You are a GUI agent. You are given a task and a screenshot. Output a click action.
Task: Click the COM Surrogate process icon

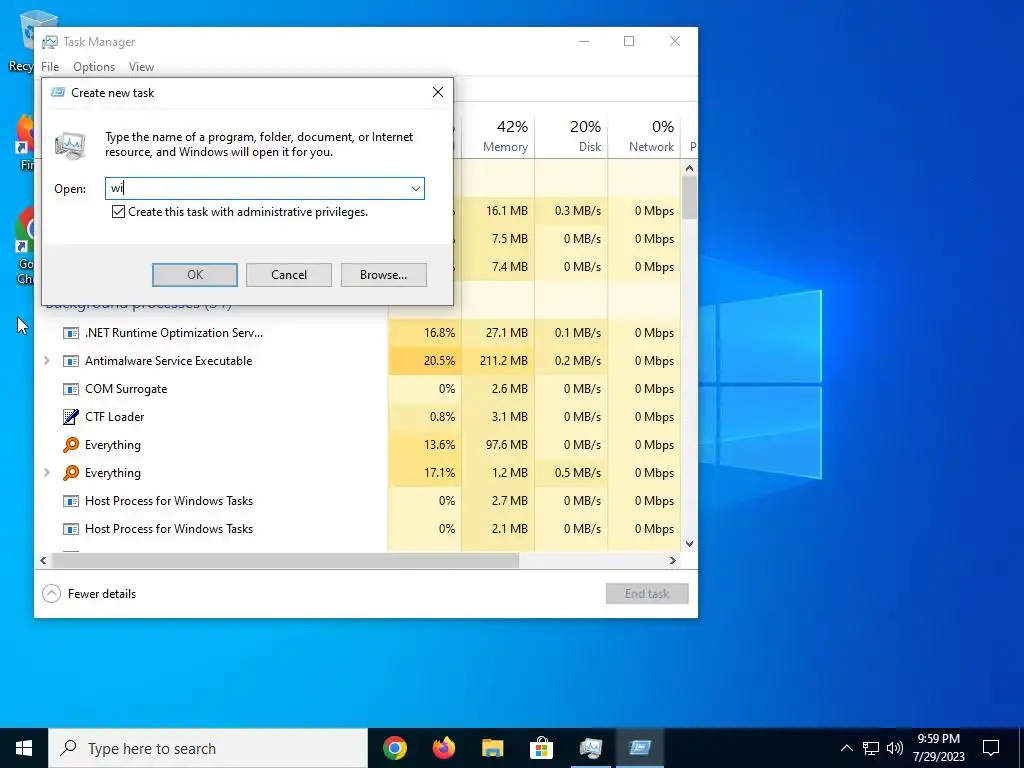(71, 389)
